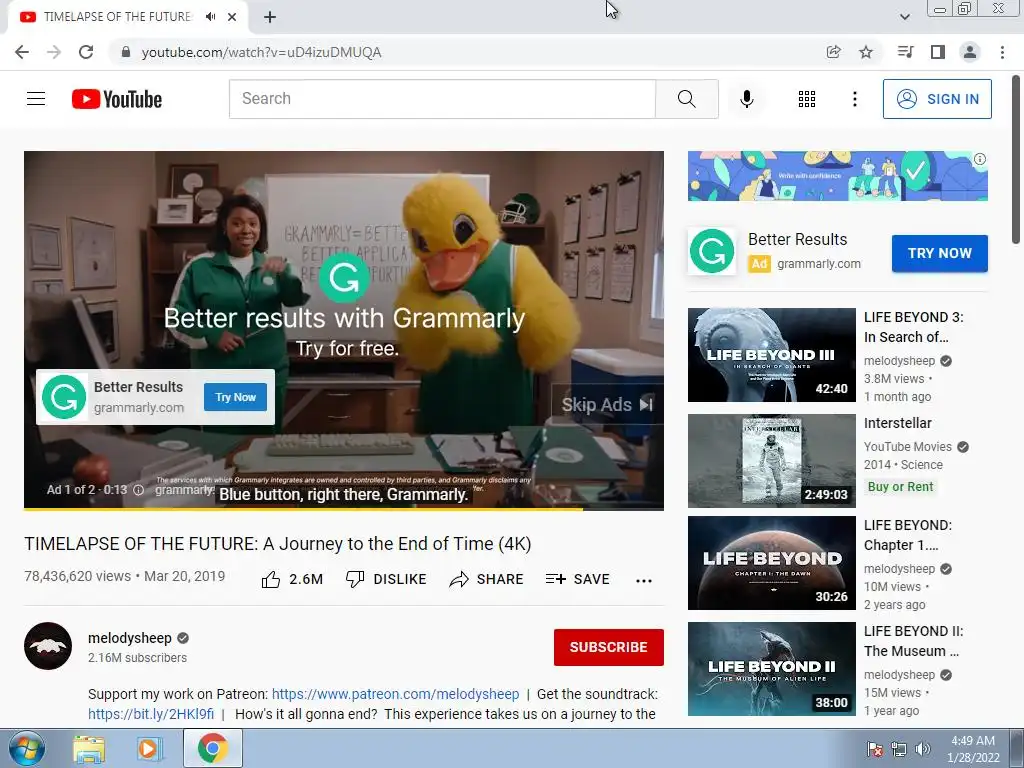Start voice search with the microphone icon

[x=747, y=99]
